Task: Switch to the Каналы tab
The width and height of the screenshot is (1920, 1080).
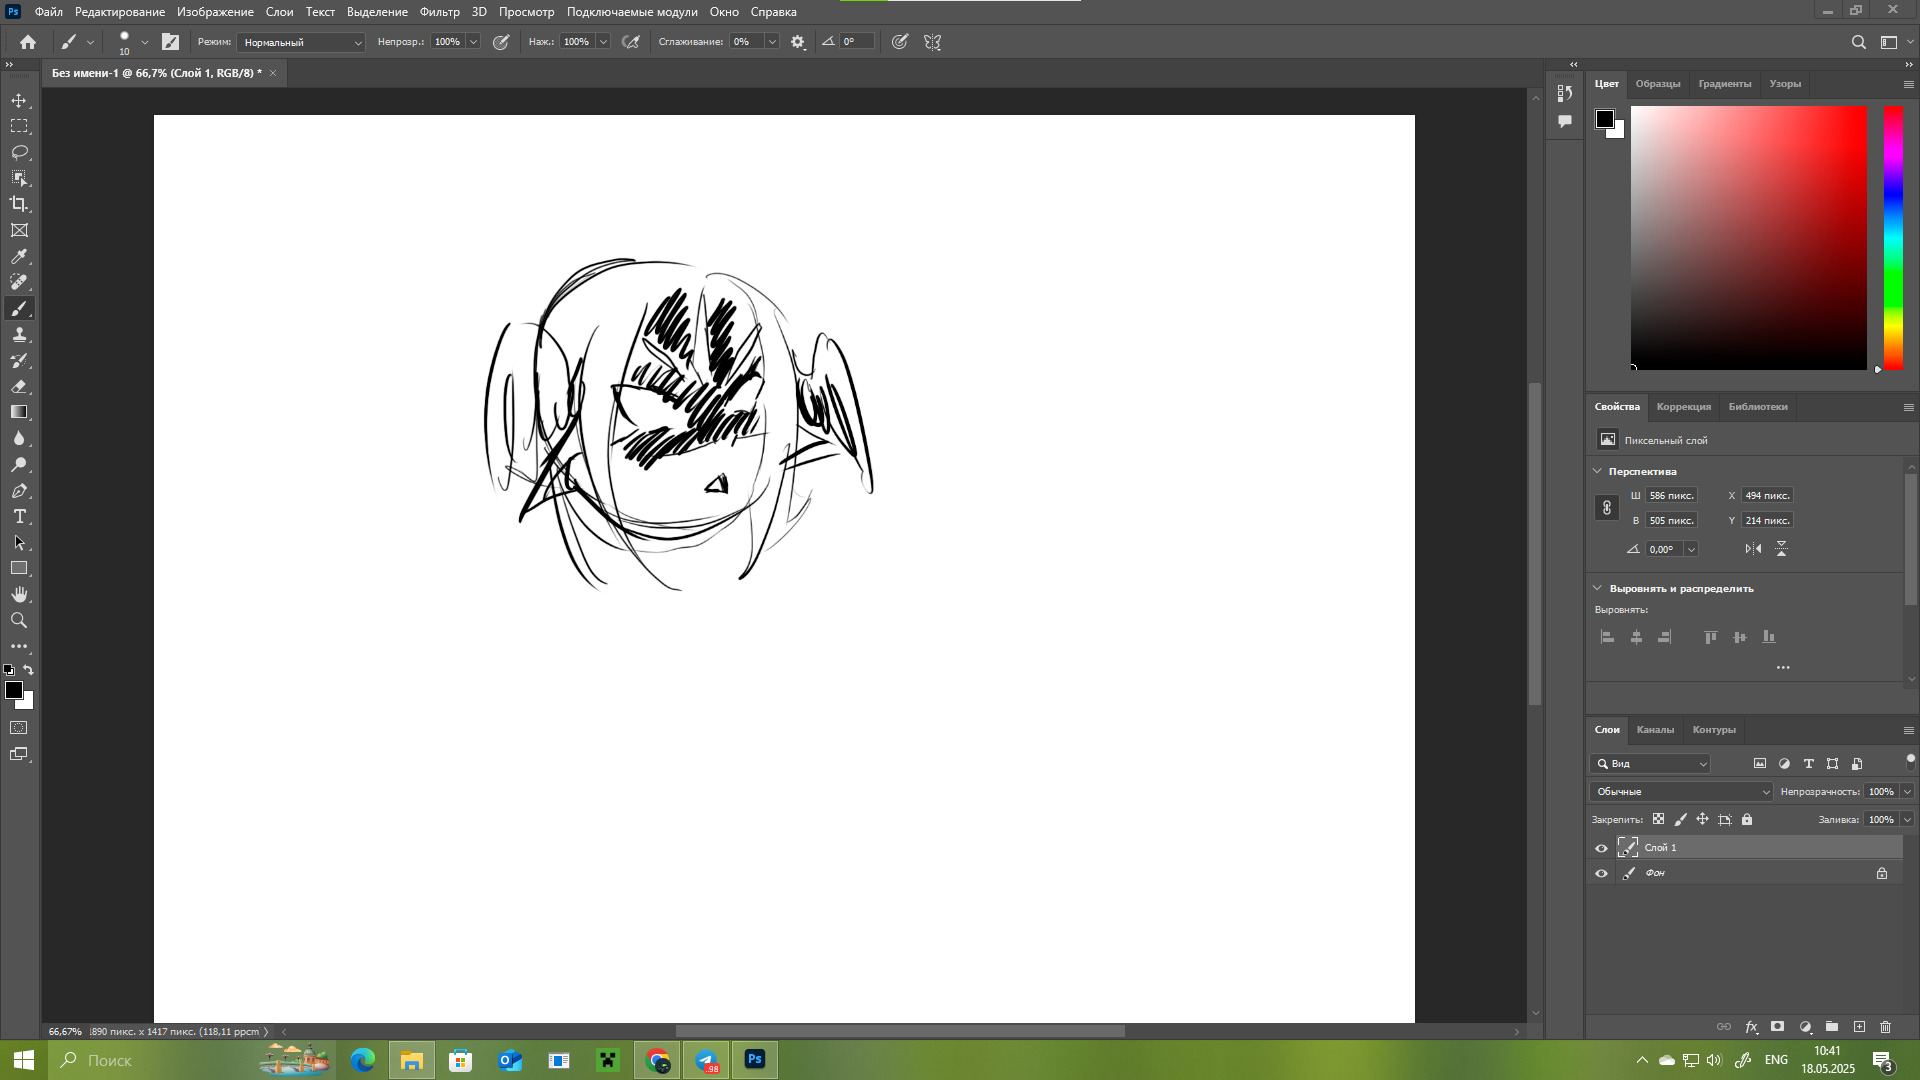Action: point(1655,729)
